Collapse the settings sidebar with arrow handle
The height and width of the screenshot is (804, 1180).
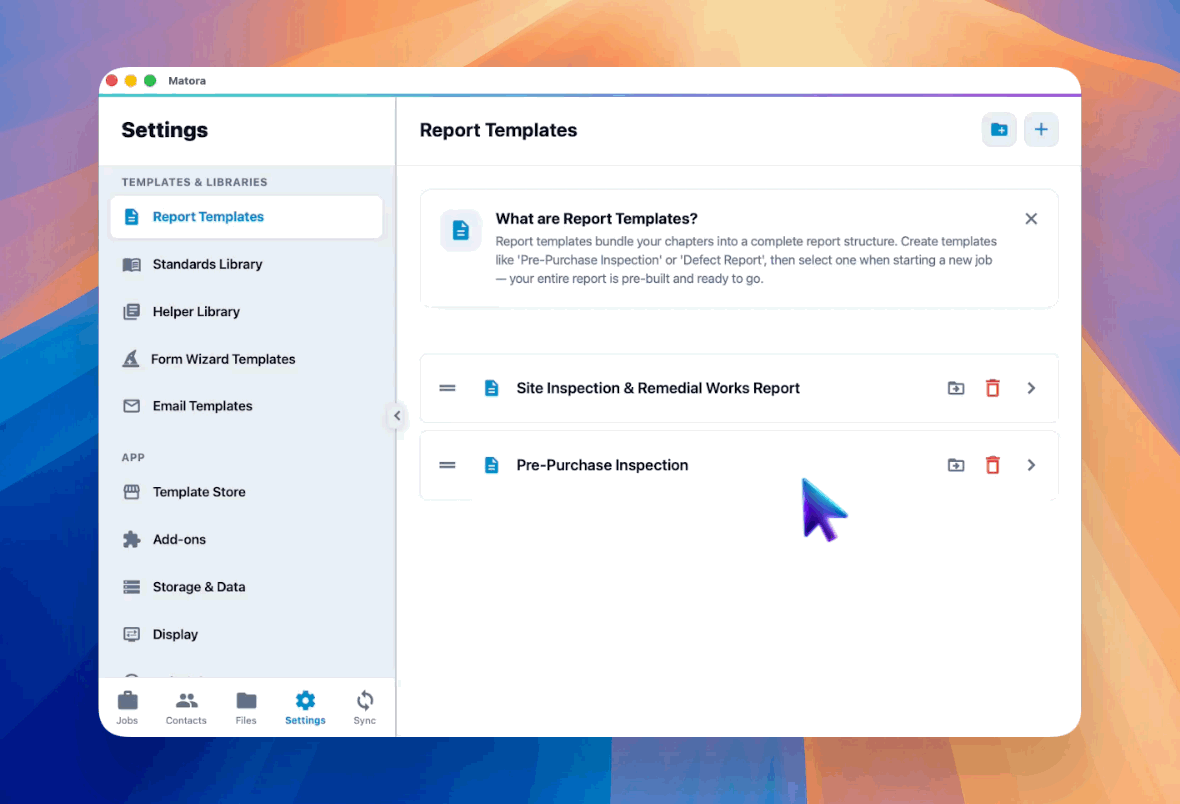tap(397, 416)
